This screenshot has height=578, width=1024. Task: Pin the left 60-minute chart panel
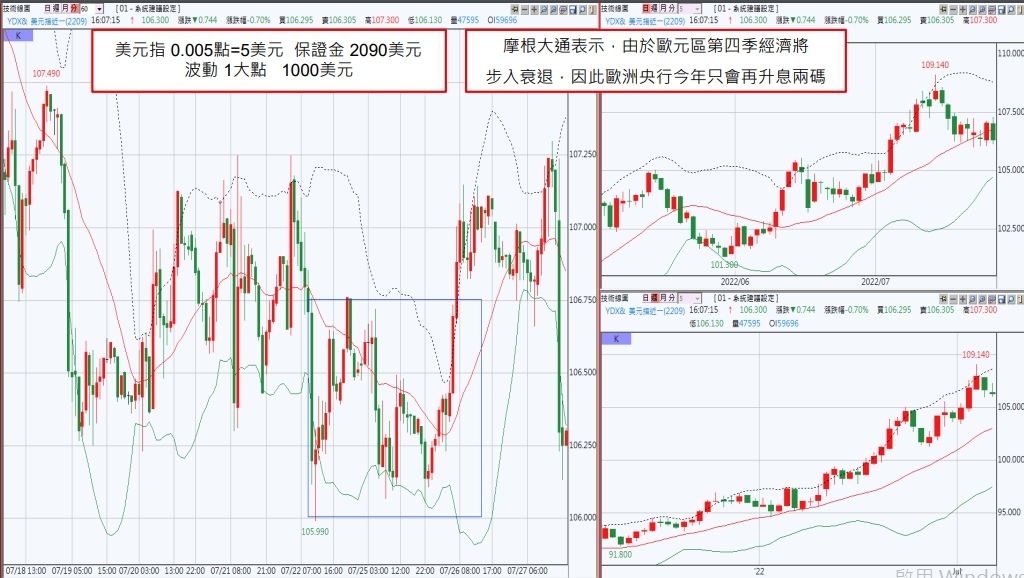point(515,9)
